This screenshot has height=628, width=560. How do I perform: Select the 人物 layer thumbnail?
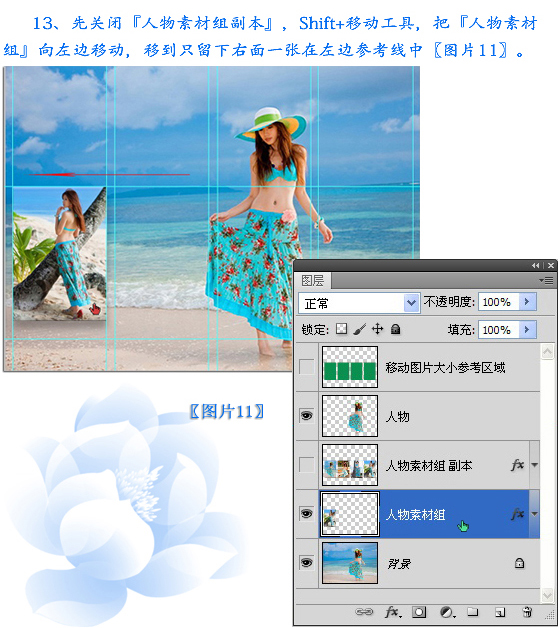tap(350, 416)
